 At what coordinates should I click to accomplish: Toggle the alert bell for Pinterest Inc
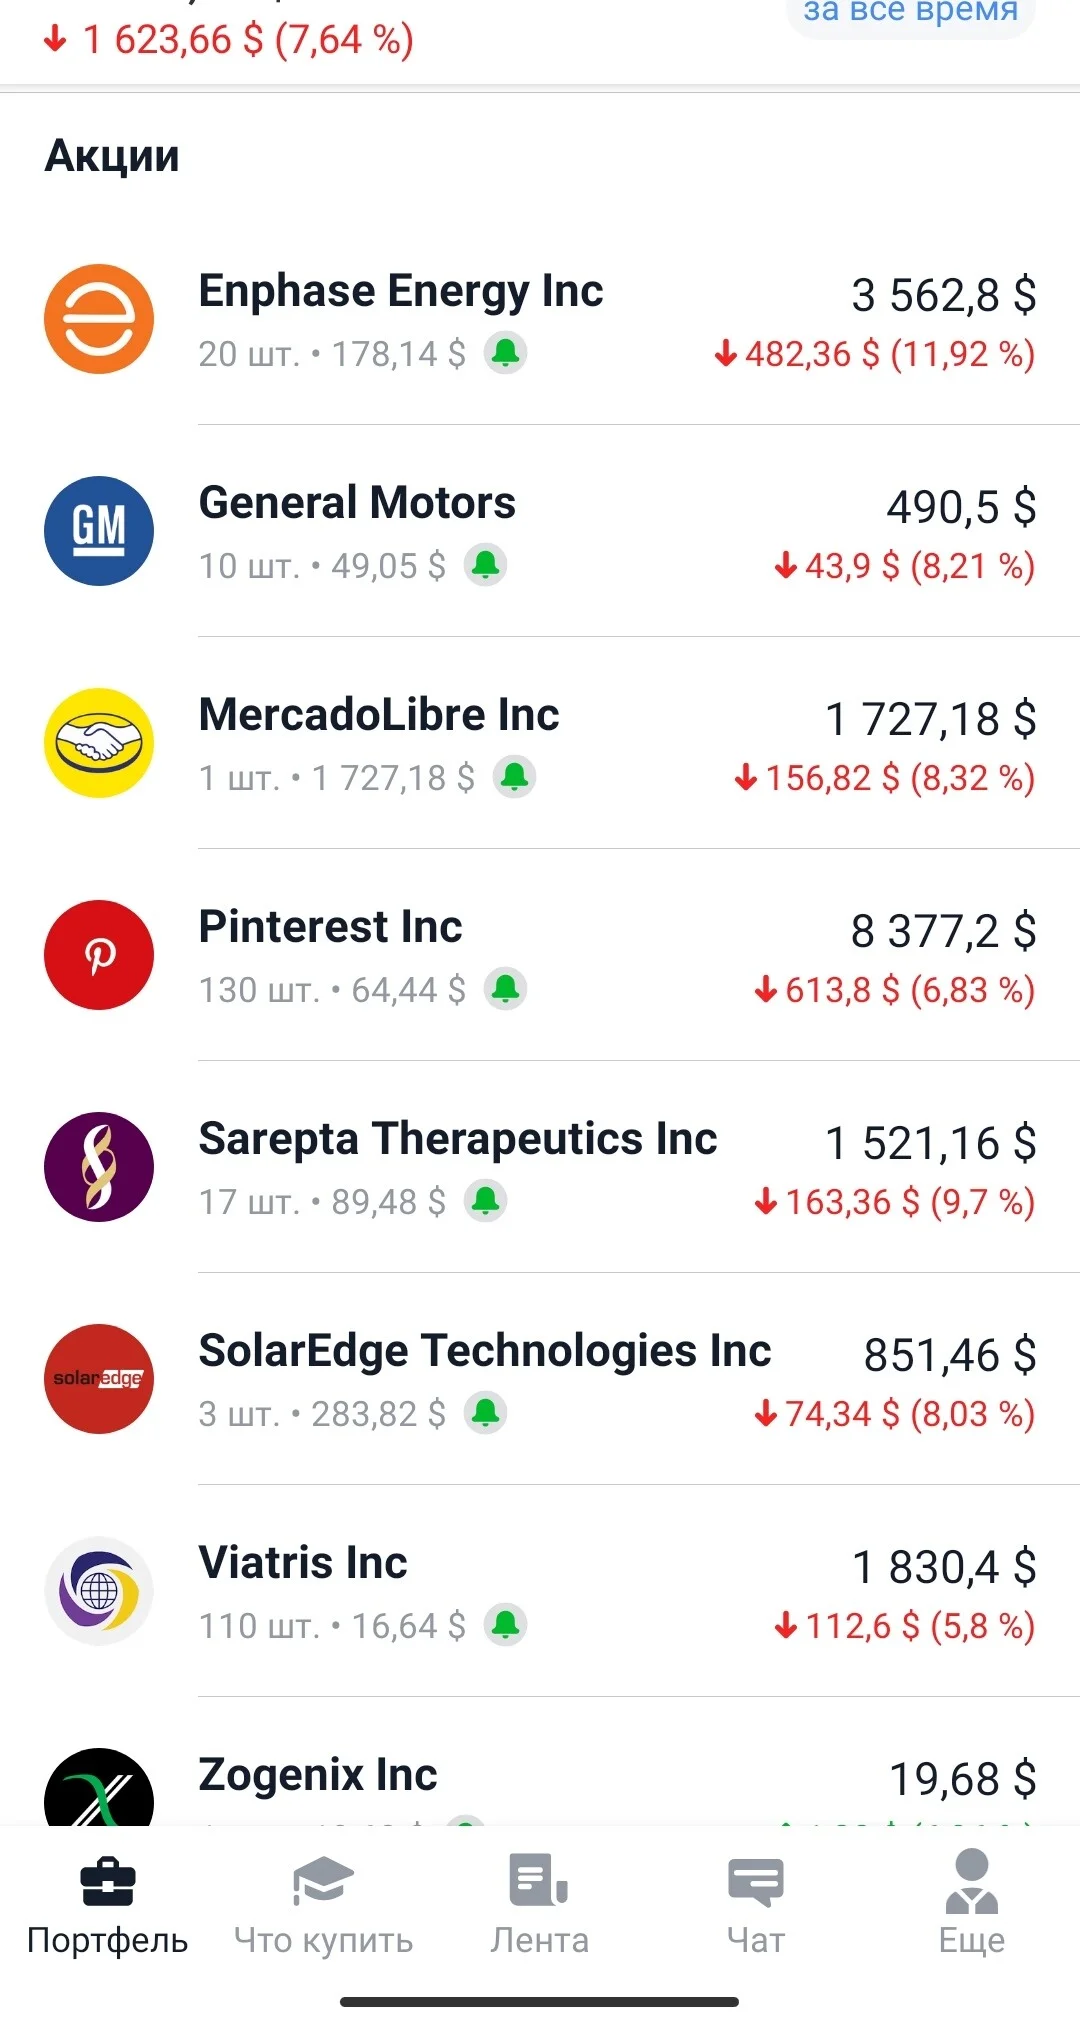[x=506, y=989]
